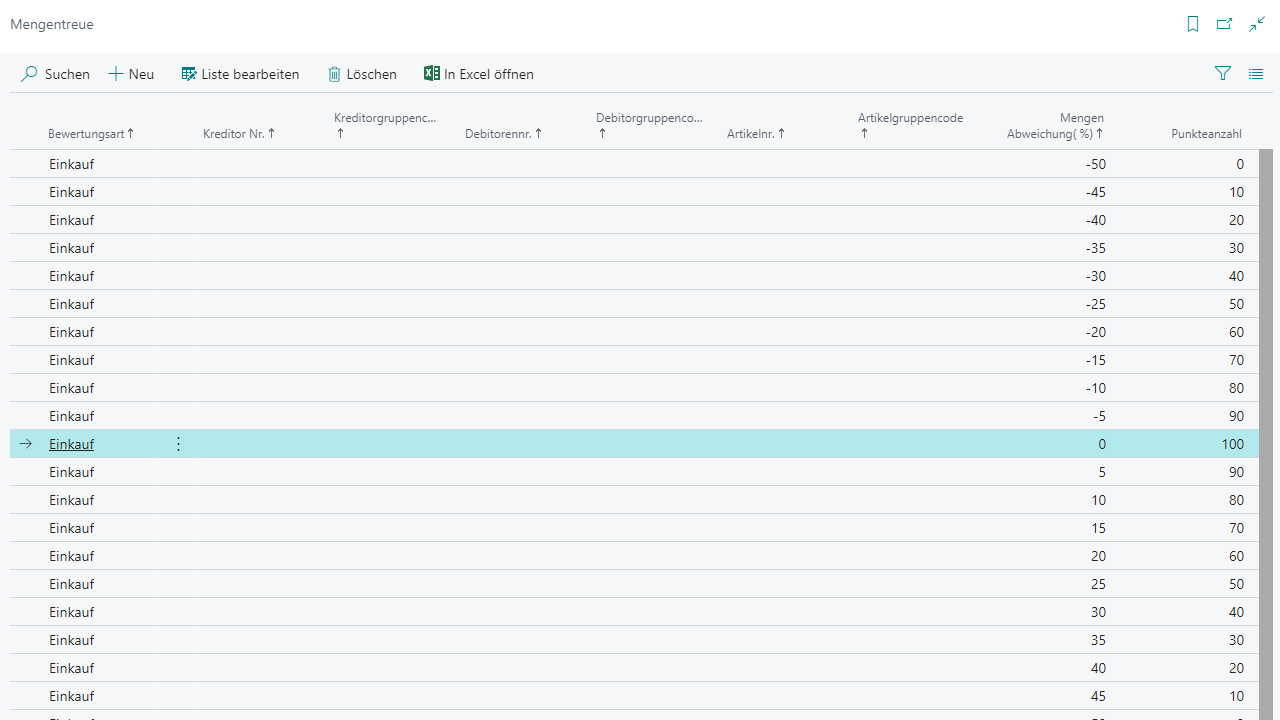
Task: Click the deviation cell showing 45
Action: point(1098,696)
